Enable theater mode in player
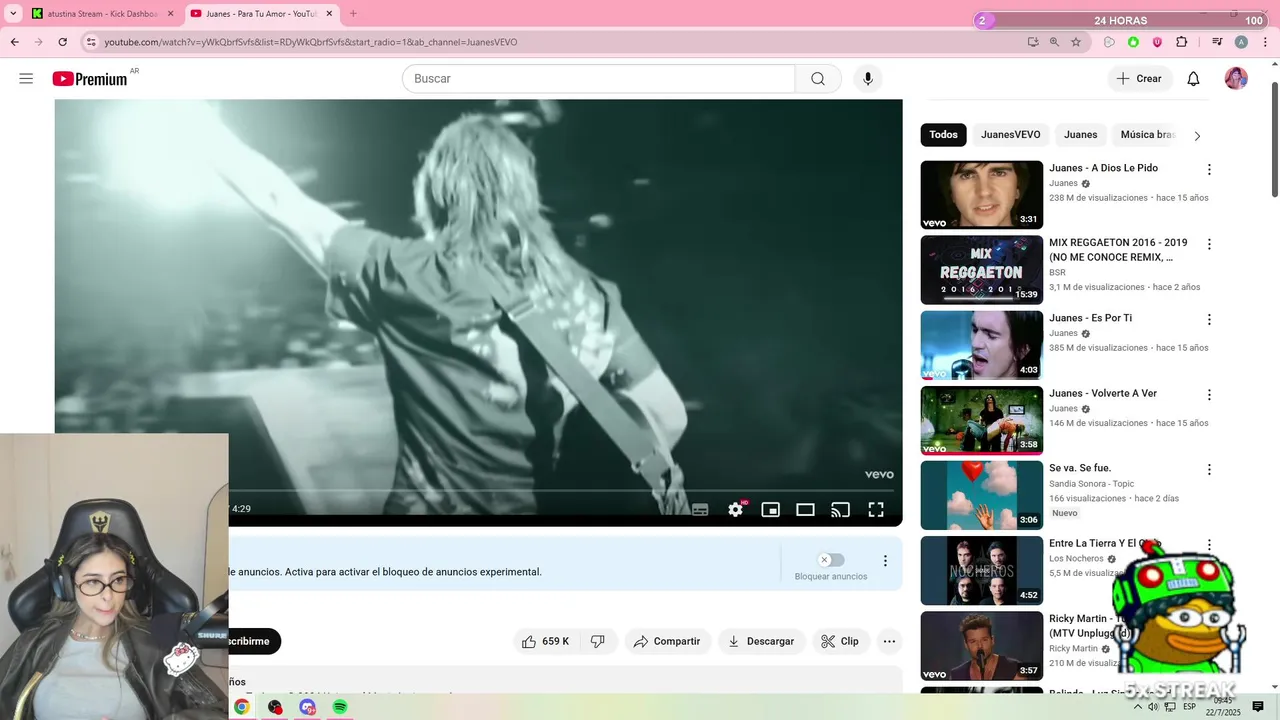Image resolution: width=1280 pixels, height=720 pixels. [805, 509]
